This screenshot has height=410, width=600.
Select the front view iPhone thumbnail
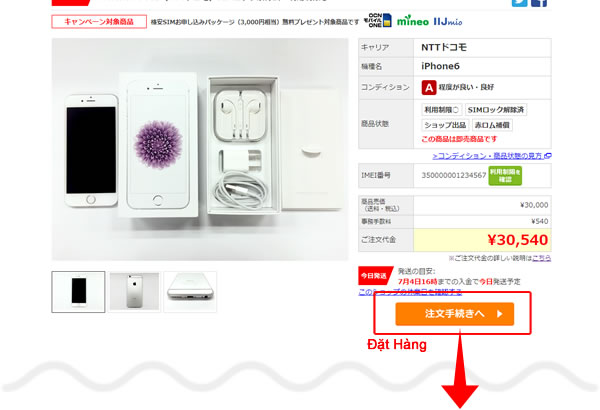point(78,292)
